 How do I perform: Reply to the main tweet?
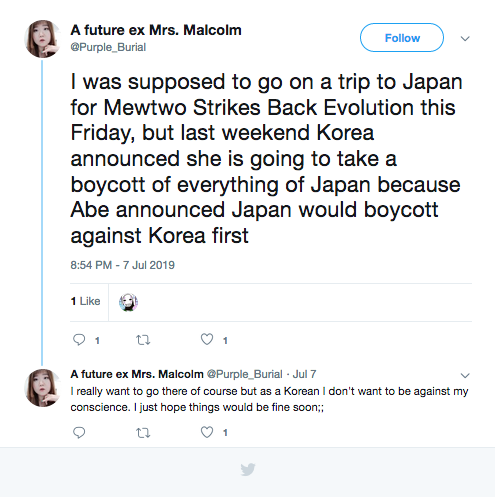point(79,340)
